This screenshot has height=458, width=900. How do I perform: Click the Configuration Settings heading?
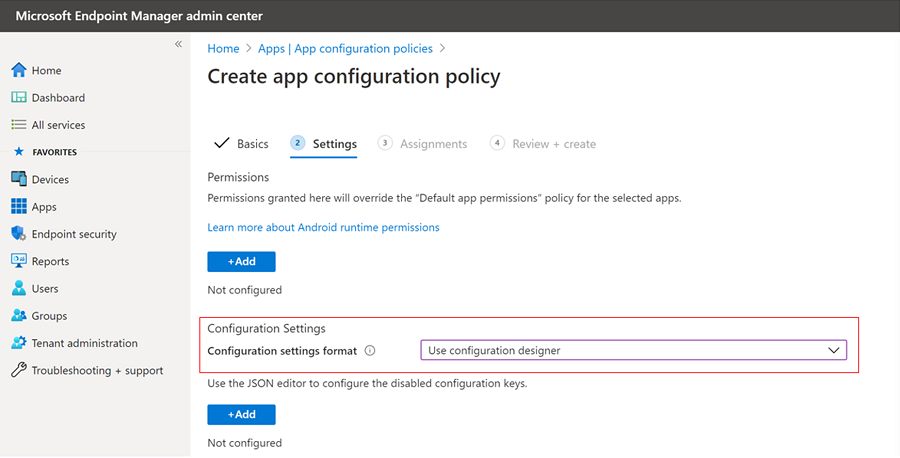click(x=266, y=328)
